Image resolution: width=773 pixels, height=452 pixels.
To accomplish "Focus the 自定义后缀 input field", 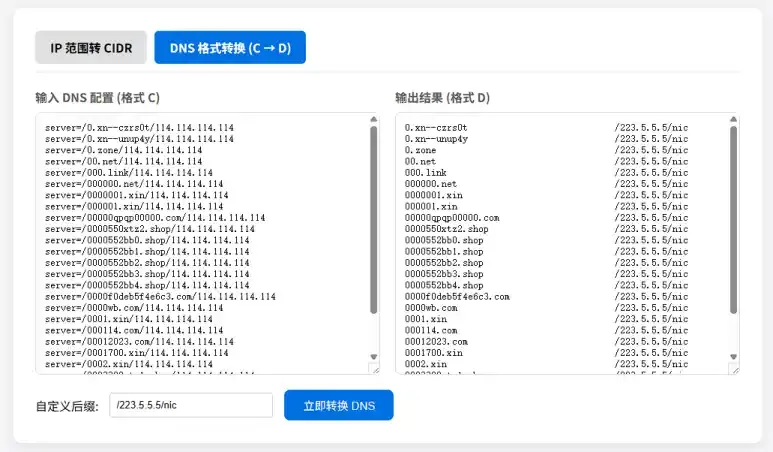I will pos(191,405).
